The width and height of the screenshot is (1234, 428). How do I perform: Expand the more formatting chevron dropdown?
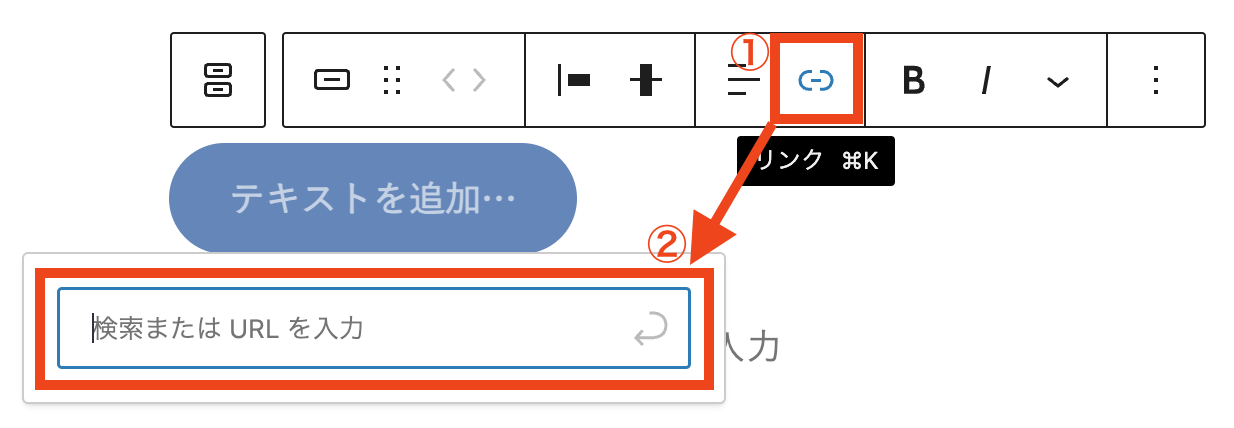click(1058, 82)
